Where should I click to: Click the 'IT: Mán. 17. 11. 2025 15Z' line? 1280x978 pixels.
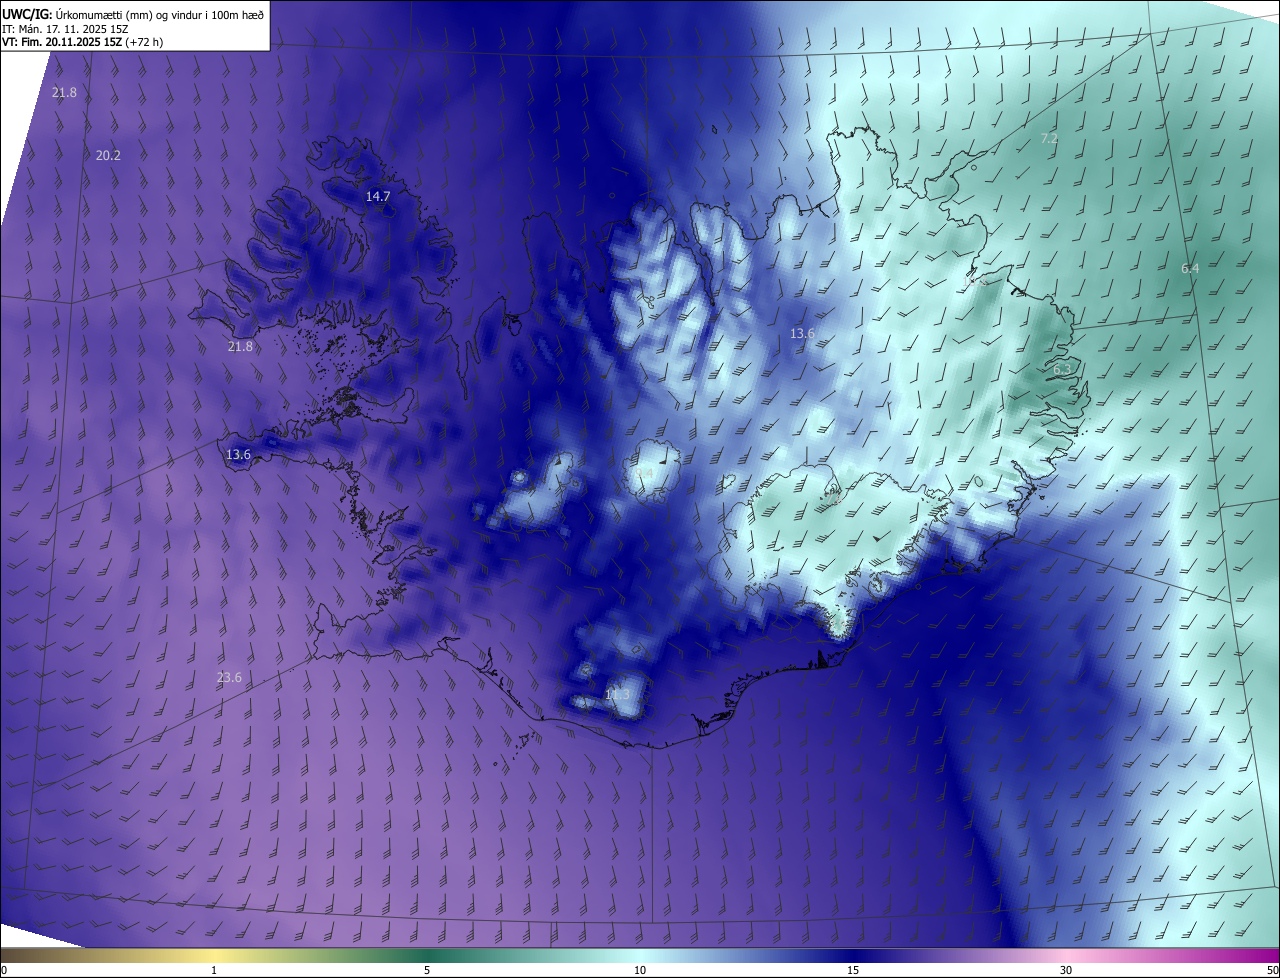[x=65, y=29]
